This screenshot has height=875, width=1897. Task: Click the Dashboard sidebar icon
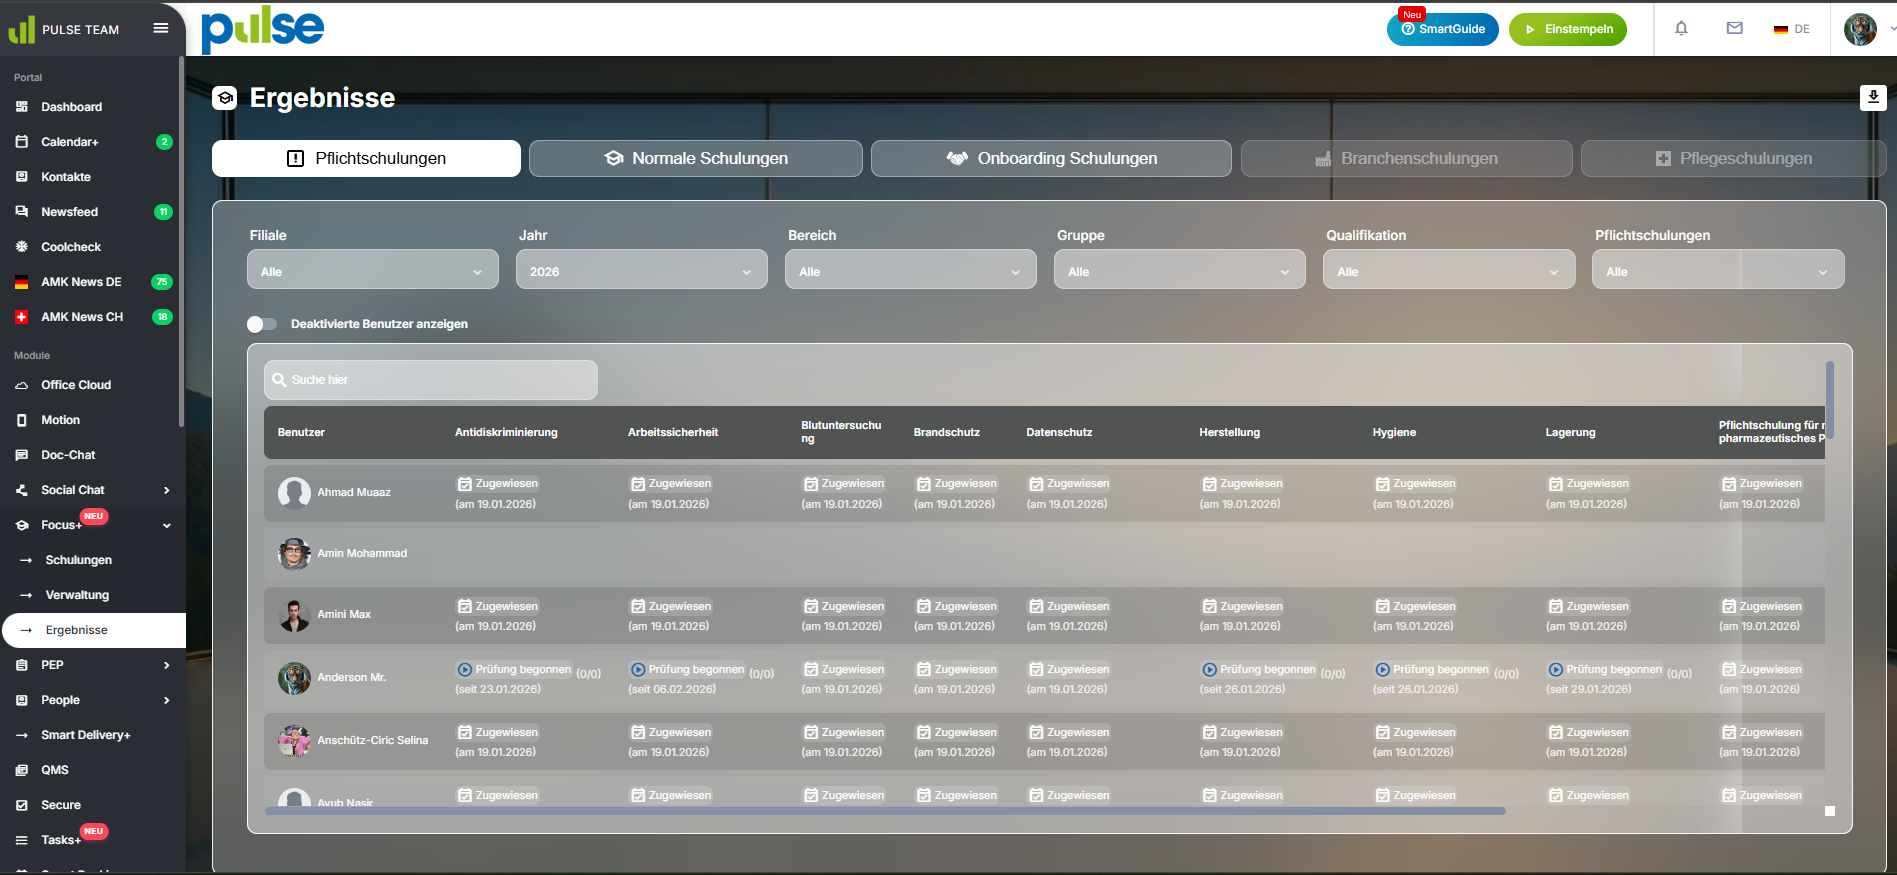click(22, 107)
